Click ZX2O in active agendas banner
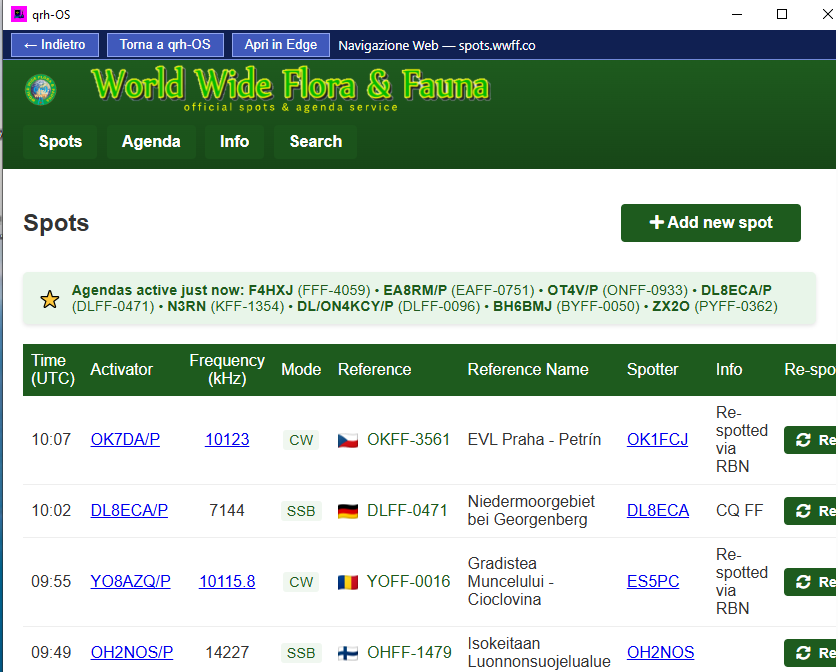Viewport: 838px width, 672px height. click(x=671, y=306)
